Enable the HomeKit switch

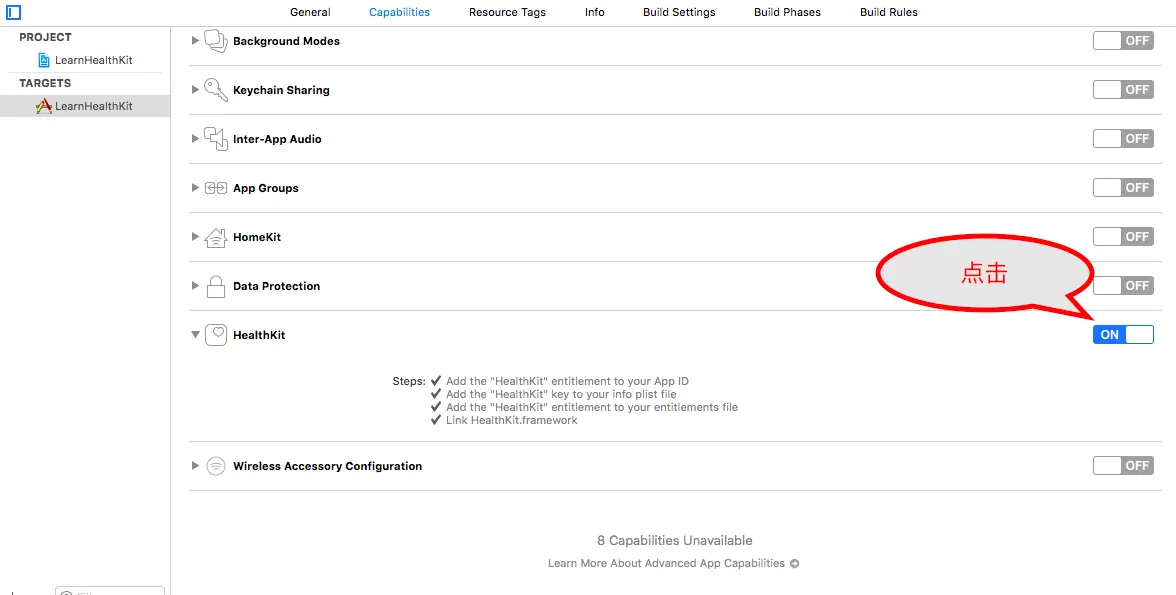click(1123, 236)
